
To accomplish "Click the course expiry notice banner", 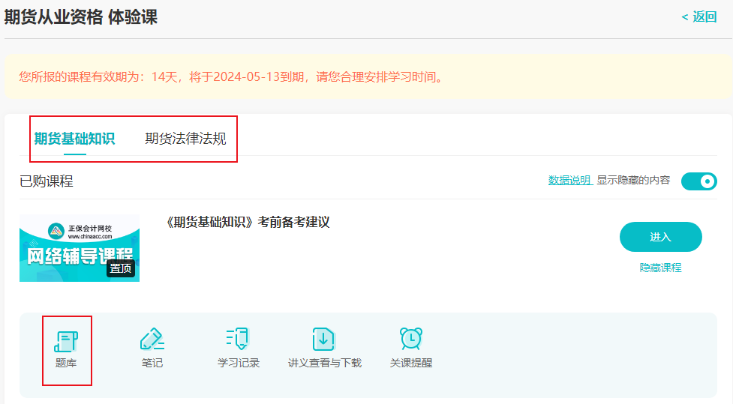I will [366, 77].
